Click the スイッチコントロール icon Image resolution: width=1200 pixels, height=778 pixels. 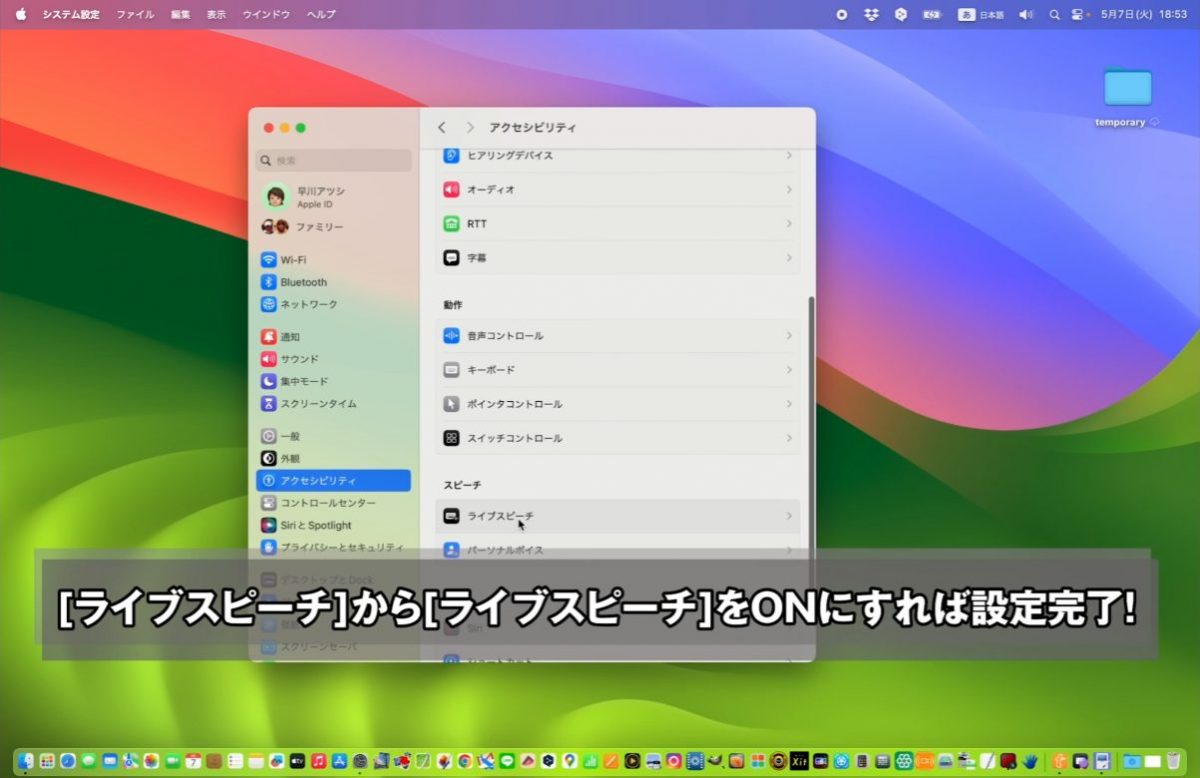pos(451,438)
